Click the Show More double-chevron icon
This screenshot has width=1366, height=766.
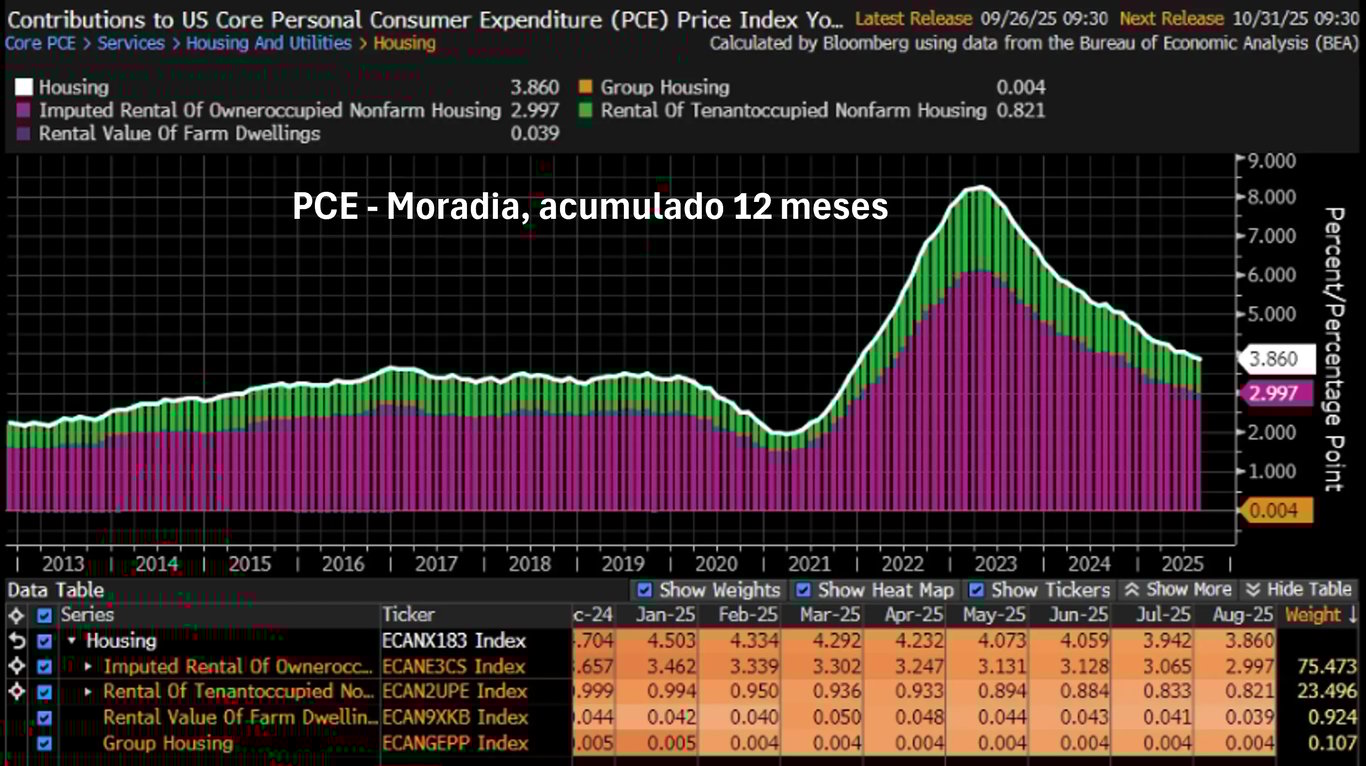pyautogui.click(x=1132, y=590)
